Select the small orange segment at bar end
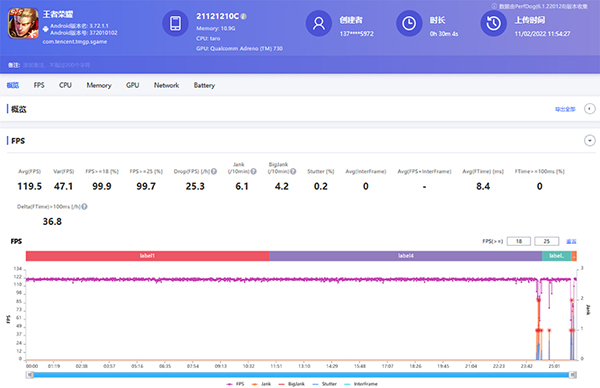Viewport: 600px width, 388px height. point(574,256)
